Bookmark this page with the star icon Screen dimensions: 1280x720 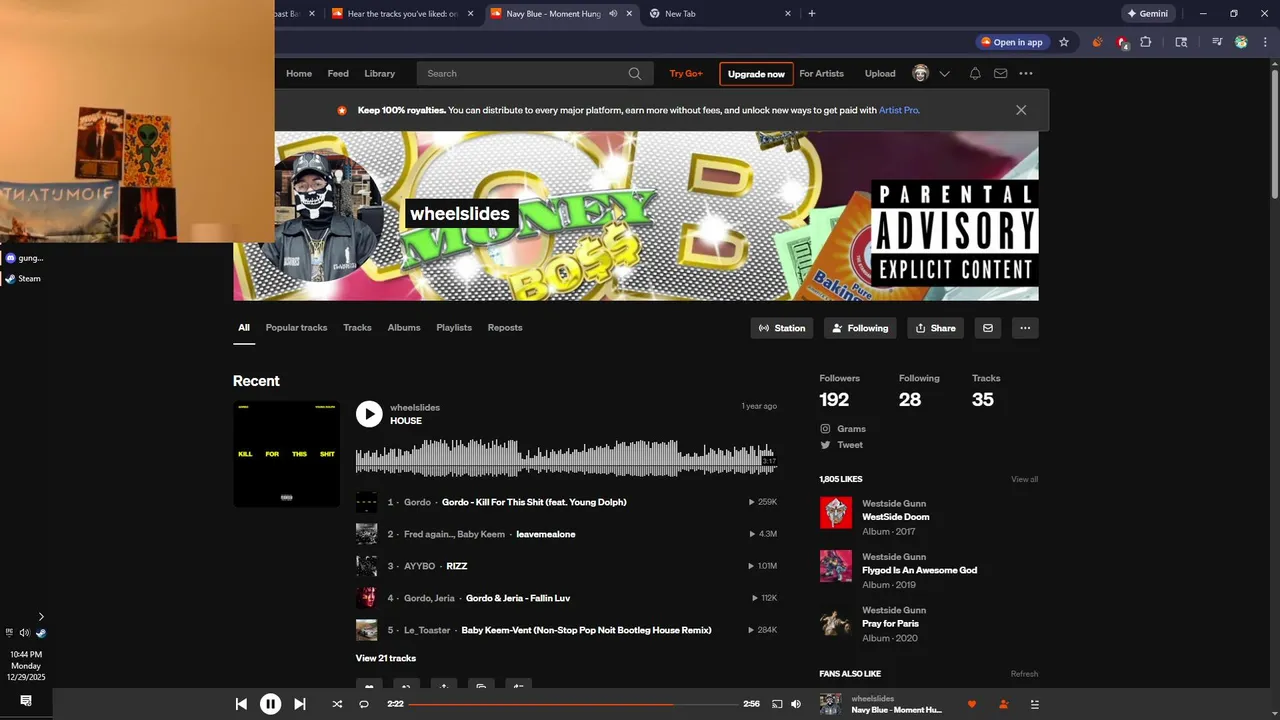[1064, 42]
